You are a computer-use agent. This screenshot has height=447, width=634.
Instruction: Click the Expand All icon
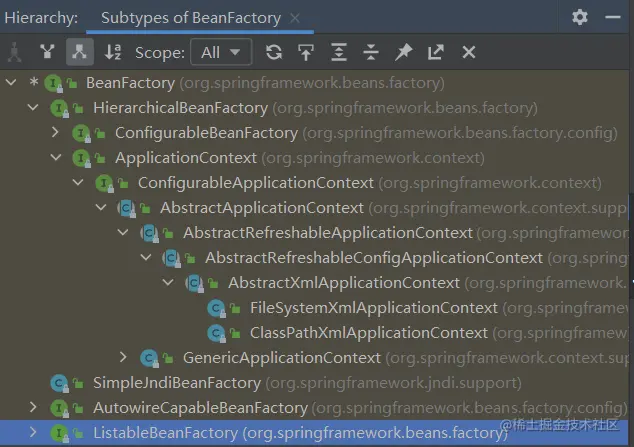point(339,52)
